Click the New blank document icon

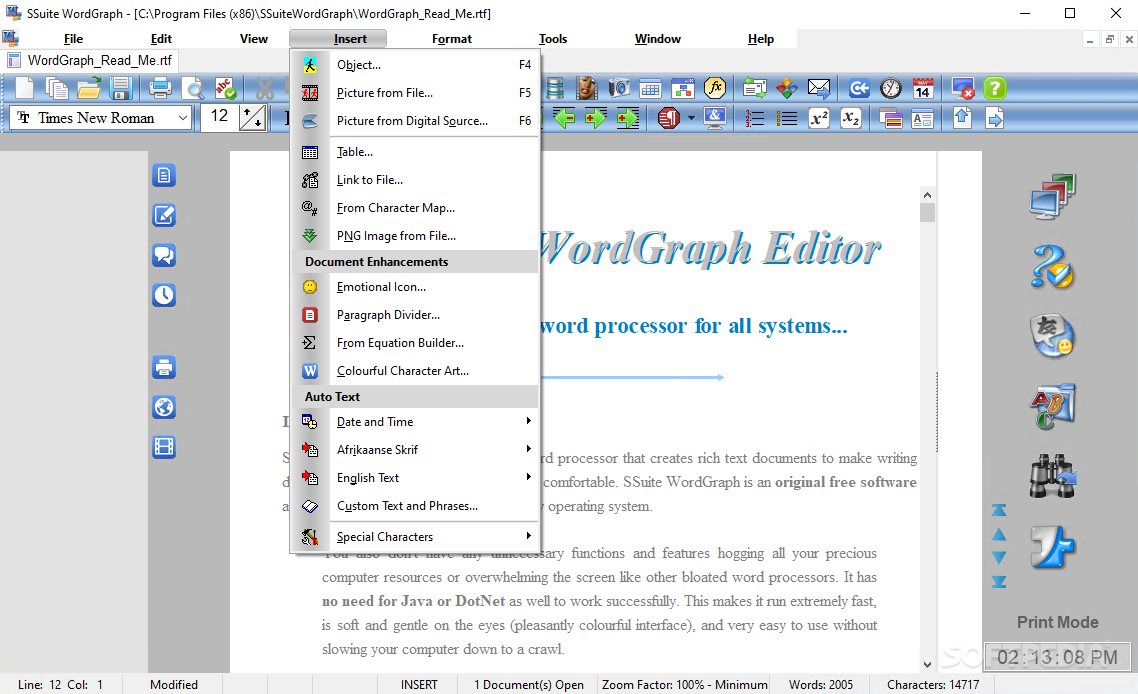25,88
